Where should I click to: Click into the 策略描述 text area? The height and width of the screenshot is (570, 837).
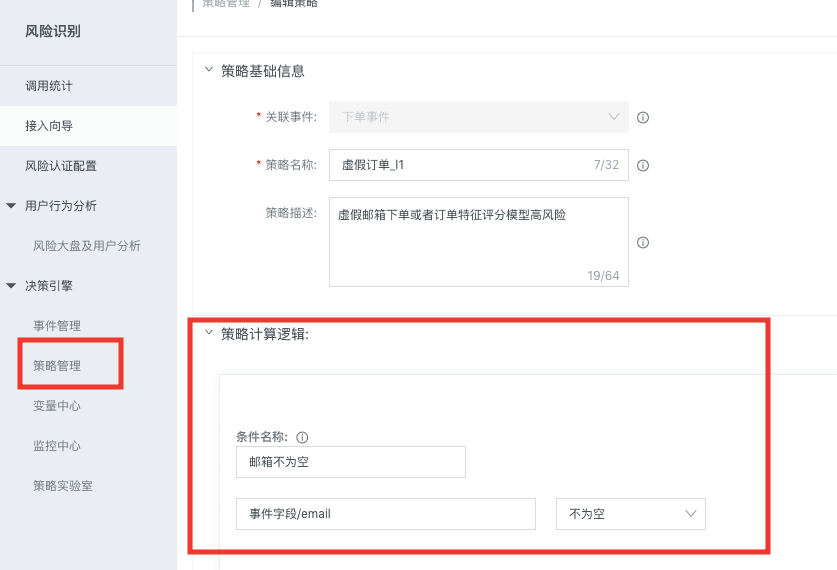pos(478,240)
